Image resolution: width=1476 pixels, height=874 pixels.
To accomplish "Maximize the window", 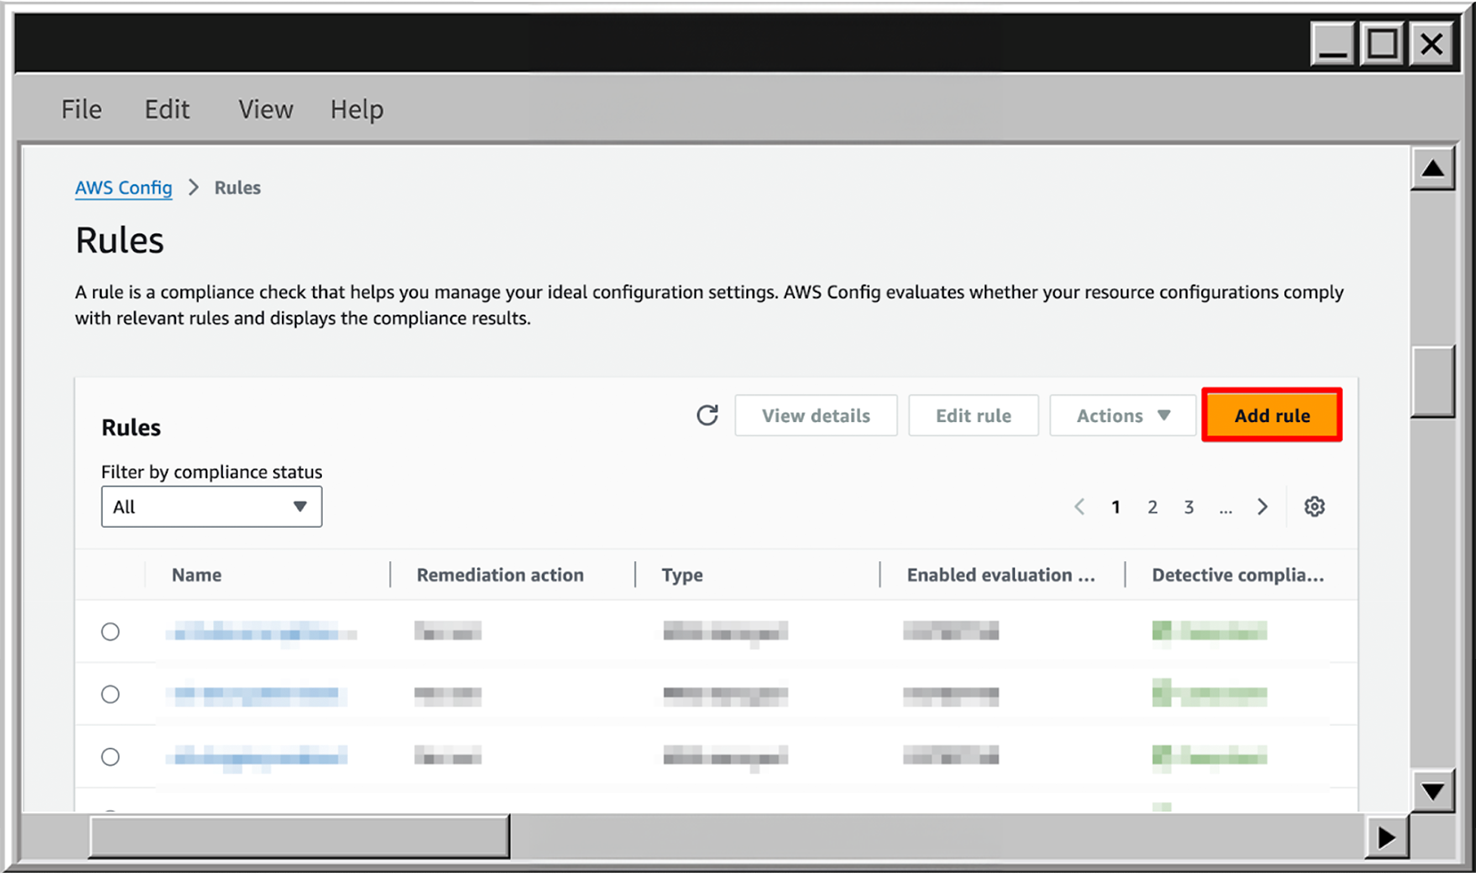I will tap(1382, 44).
